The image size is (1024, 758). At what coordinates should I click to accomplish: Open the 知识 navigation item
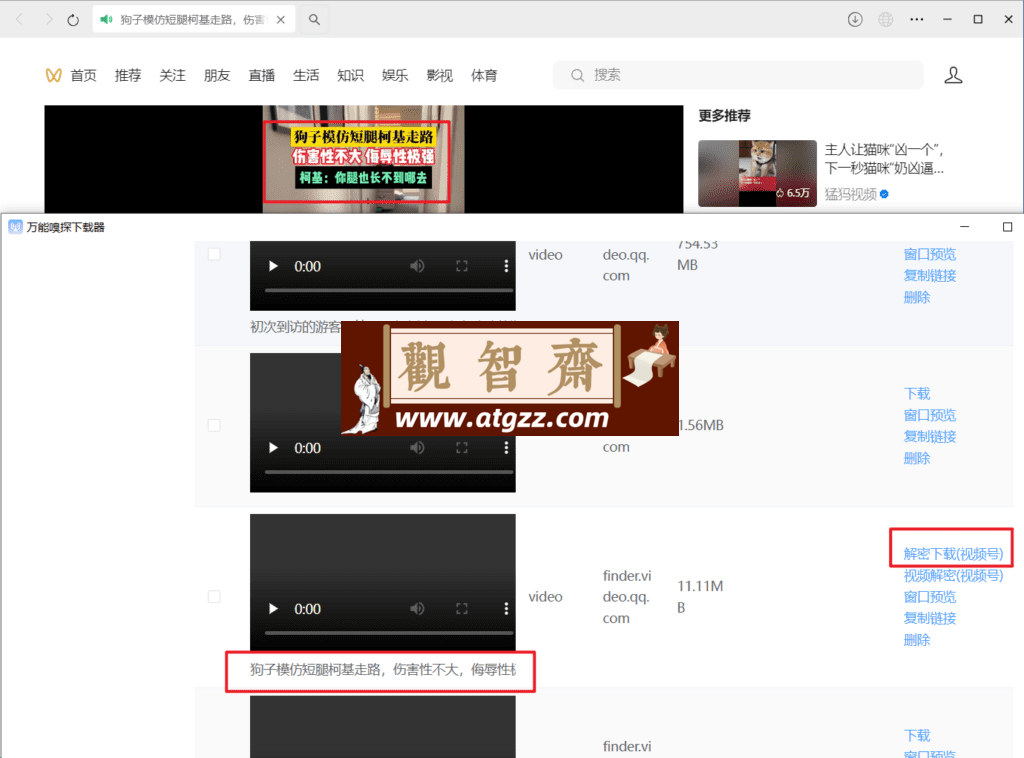[351, 76]
